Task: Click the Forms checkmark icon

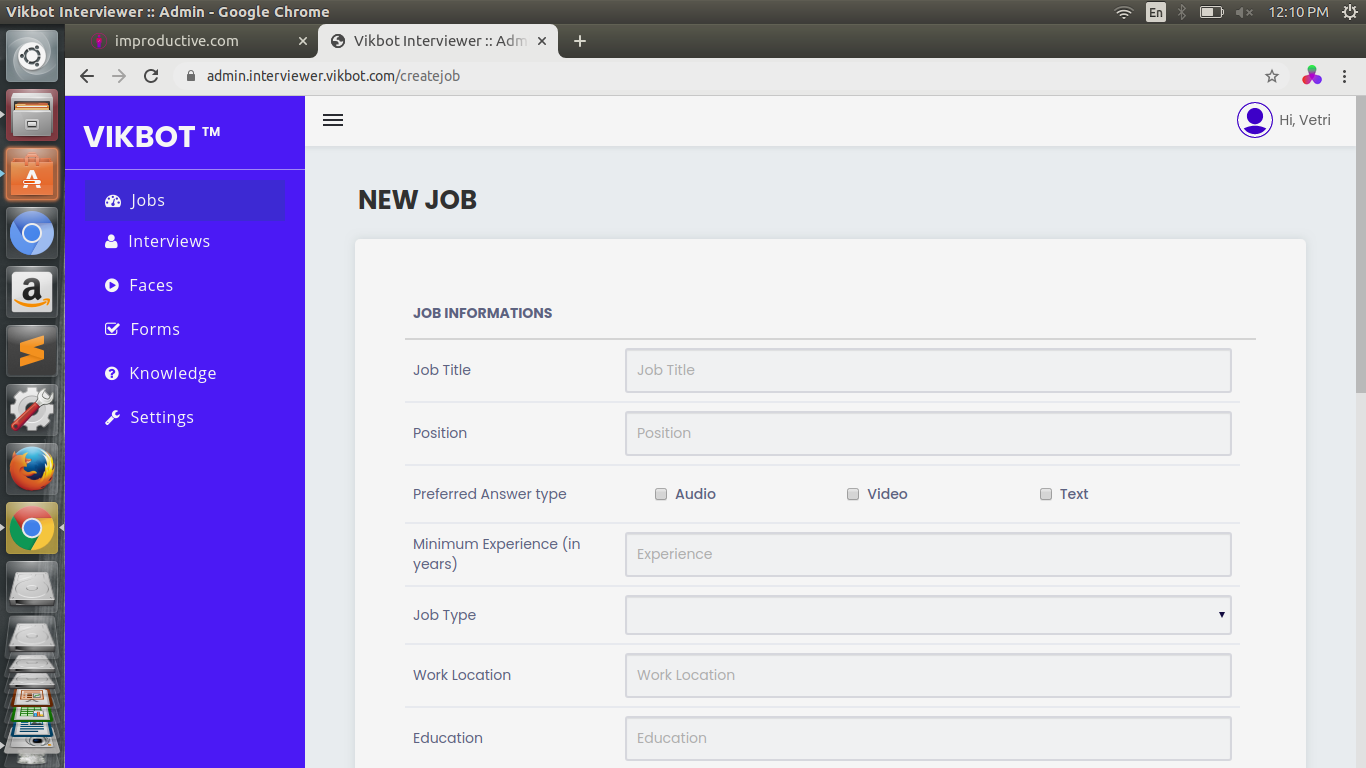Action: click(x=113, y=330)
